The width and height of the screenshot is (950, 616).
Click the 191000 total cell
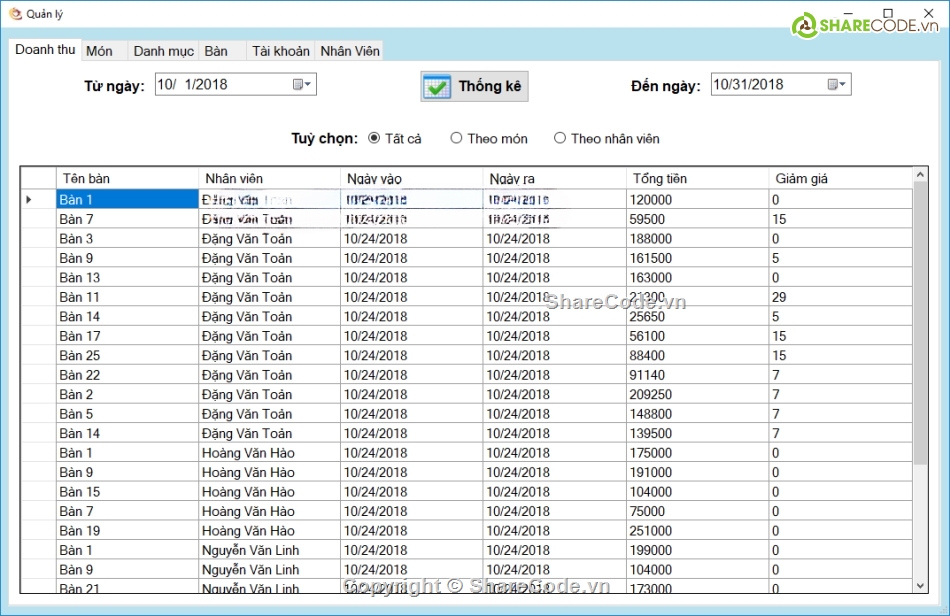pos(697,472)
